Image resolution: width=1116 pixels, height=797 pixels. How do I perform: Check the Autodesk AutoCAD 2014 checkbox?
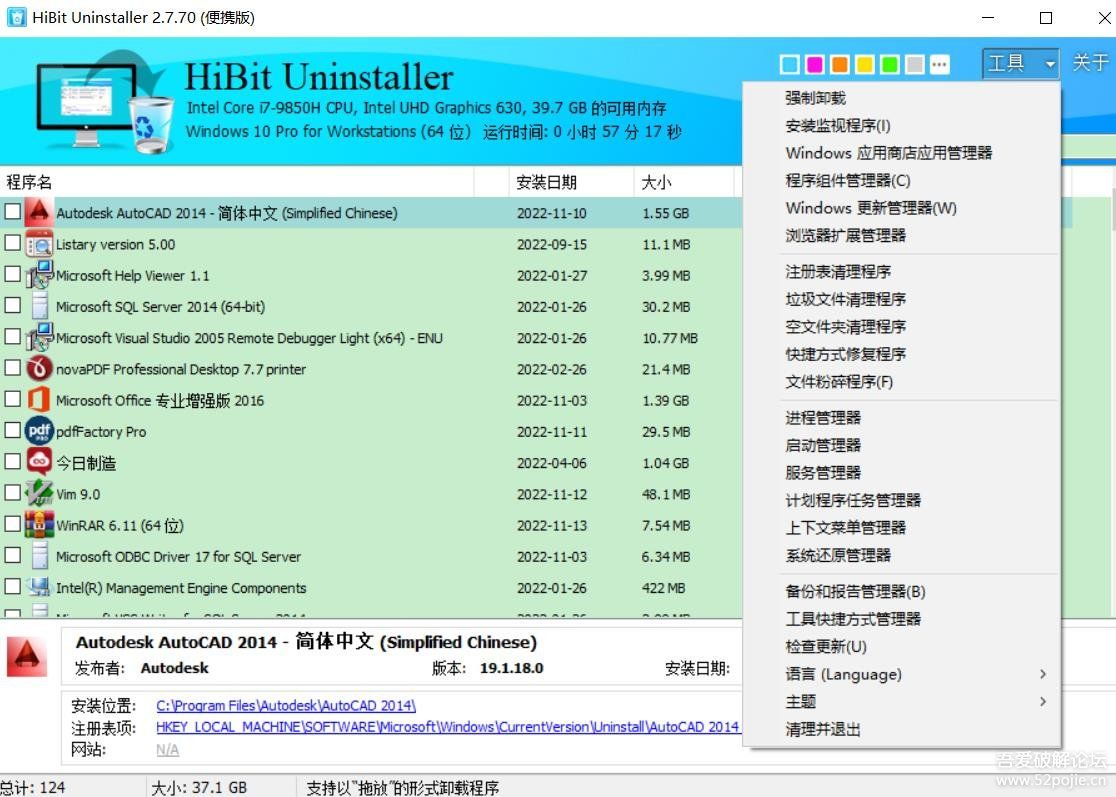[x=12, y=212]
